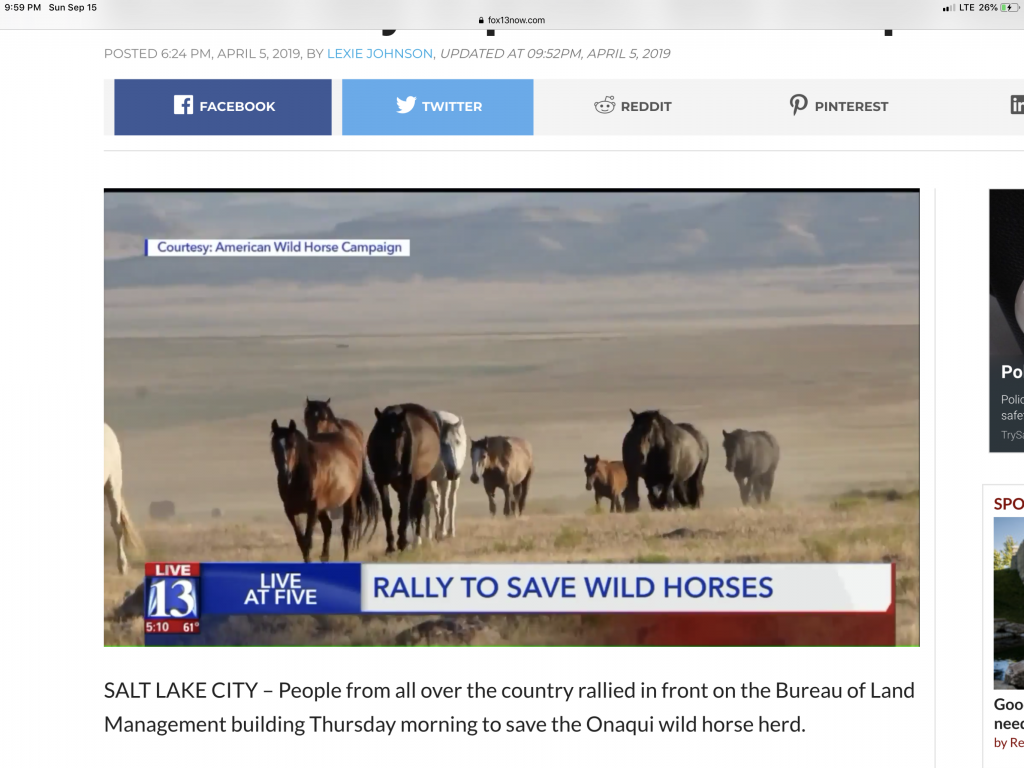Tap the battery status icon
The image size is (1024, 768).
coord(1010,8)
